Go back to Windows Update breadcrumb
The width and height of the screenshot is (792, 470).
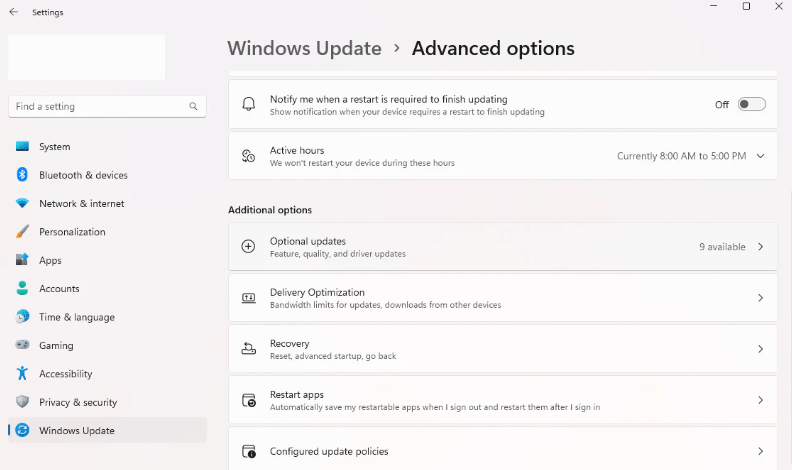pos(304,48)
